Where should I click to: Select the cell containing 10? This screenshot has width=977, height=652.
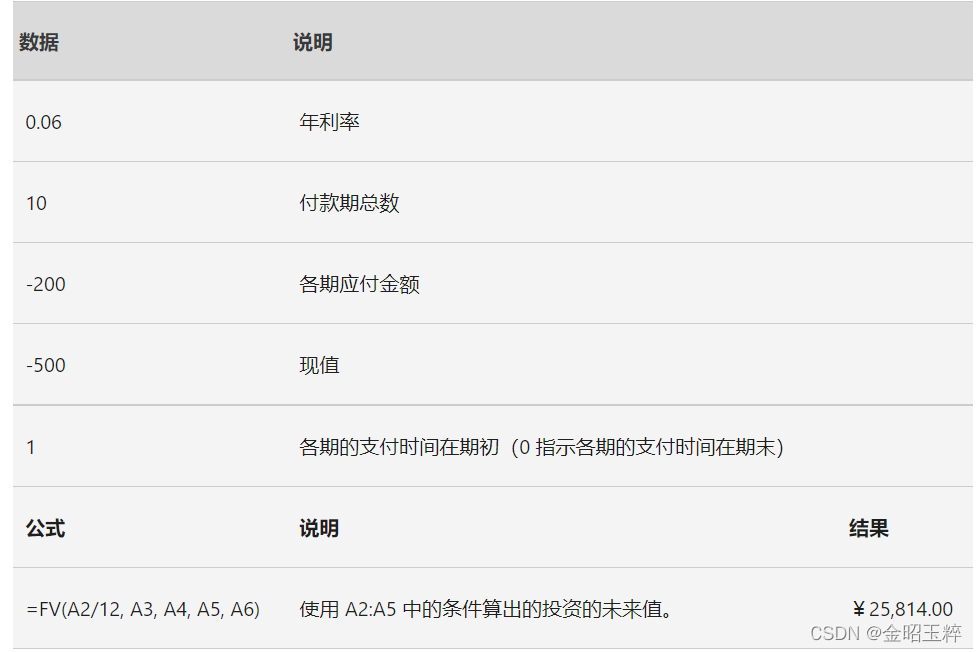(36, 203)
